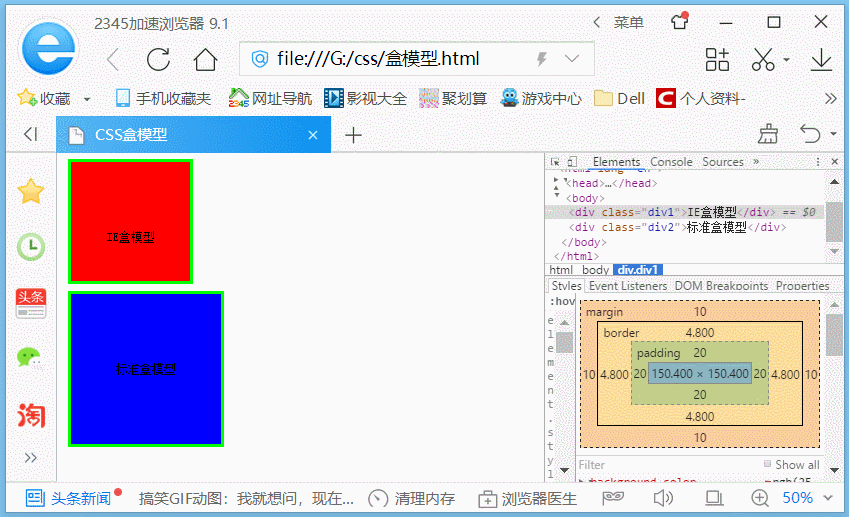Open sidebar WeChat icon

tap(30, 358)
